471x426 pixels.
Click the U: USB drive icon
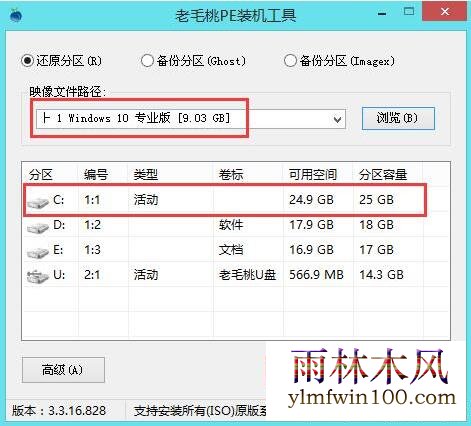click(x=38, y=277)
